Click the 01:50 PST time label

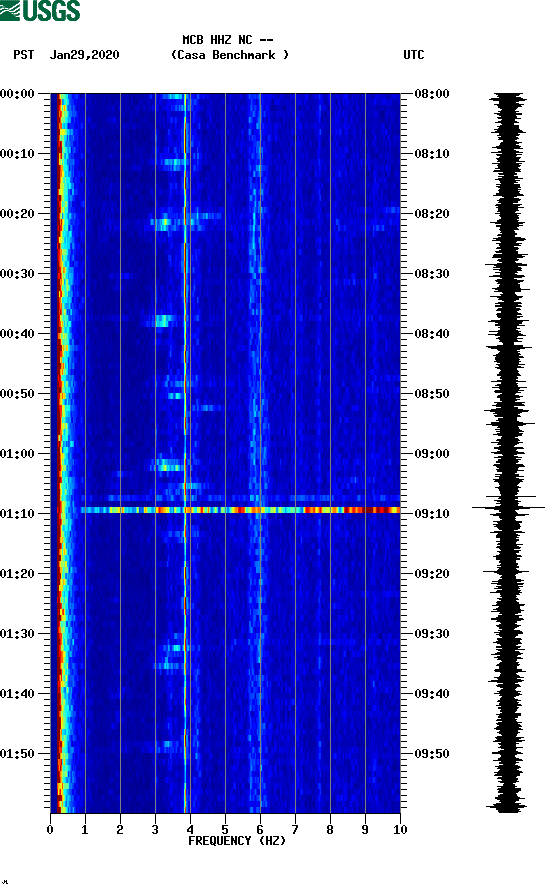(x=17, y=753)
